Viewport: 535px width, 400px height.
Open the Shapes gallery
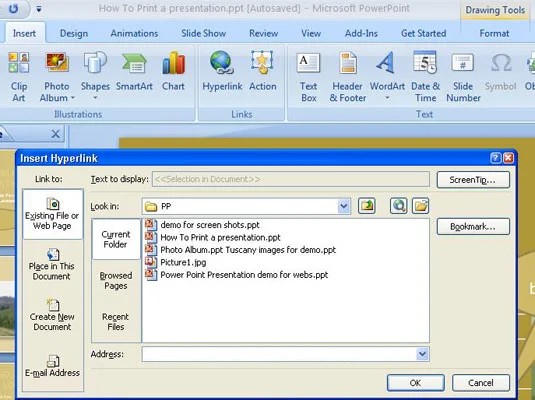(x=95, y=77)
